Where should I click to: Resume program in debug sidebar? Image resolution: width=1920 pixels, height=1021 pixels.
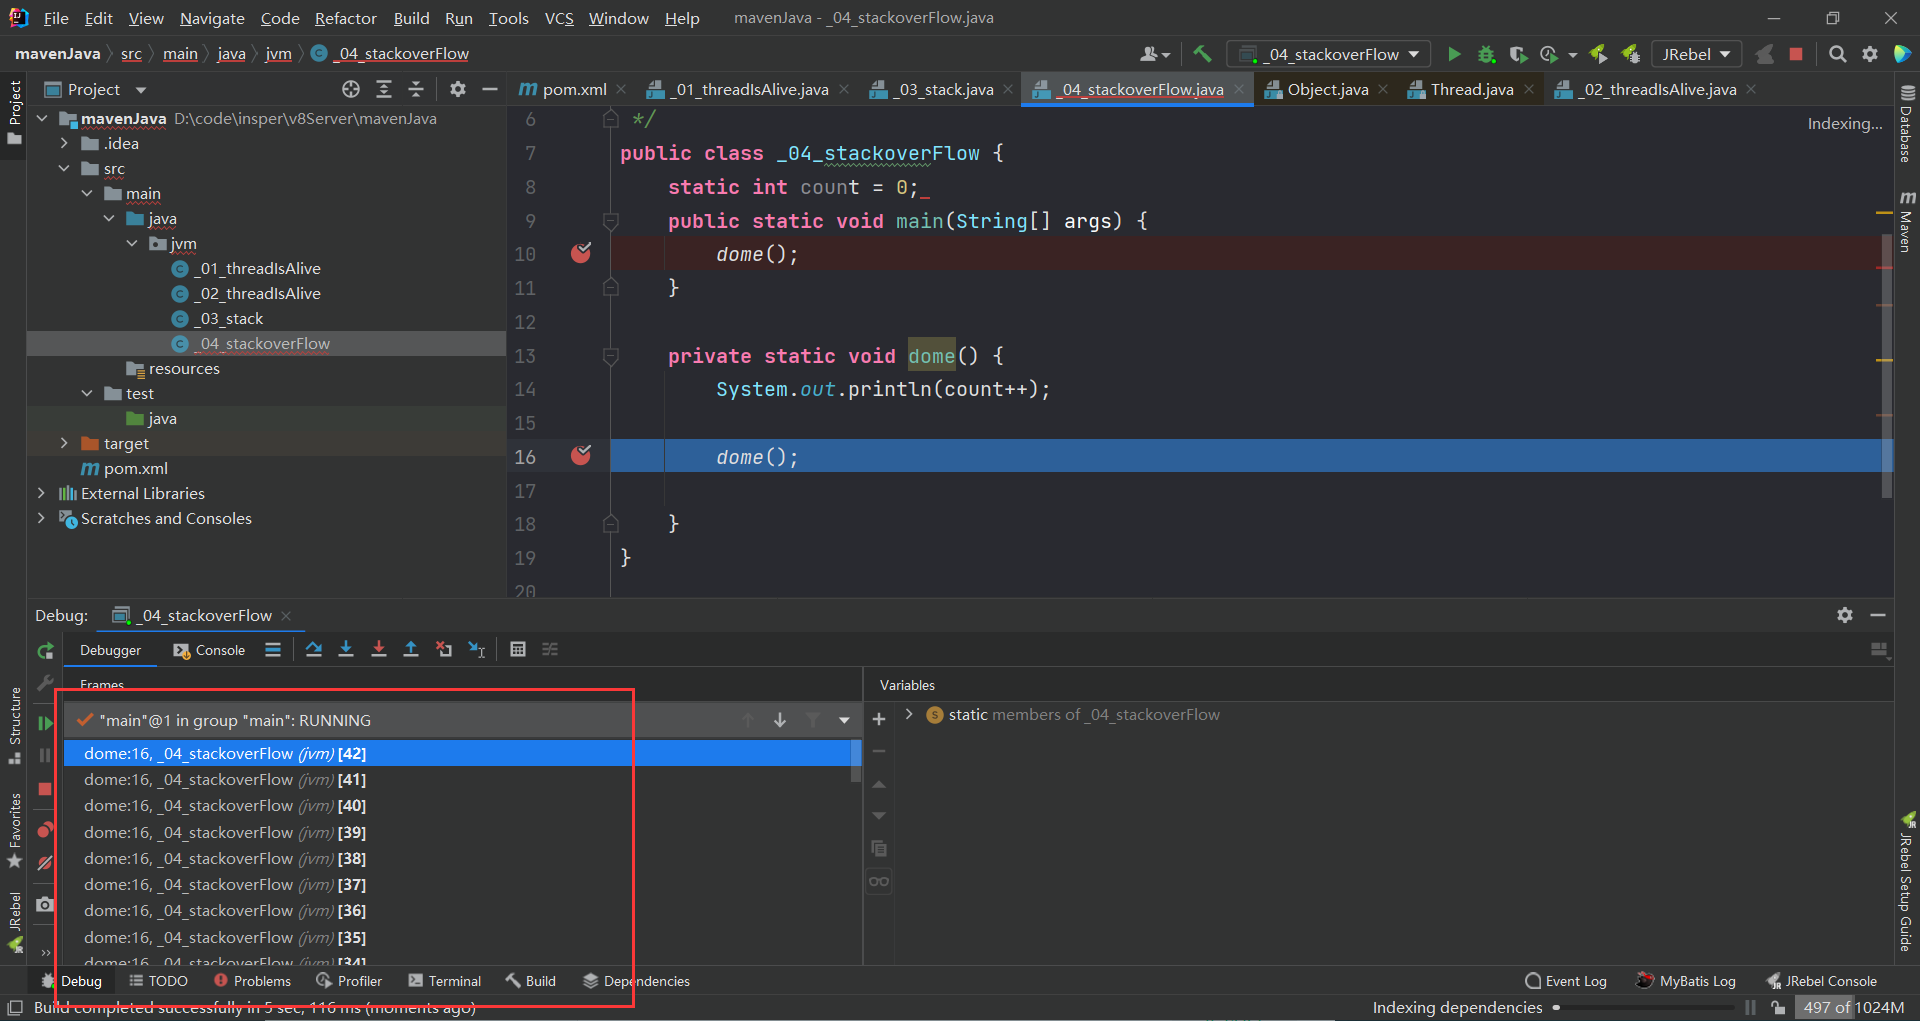point(44,723)
